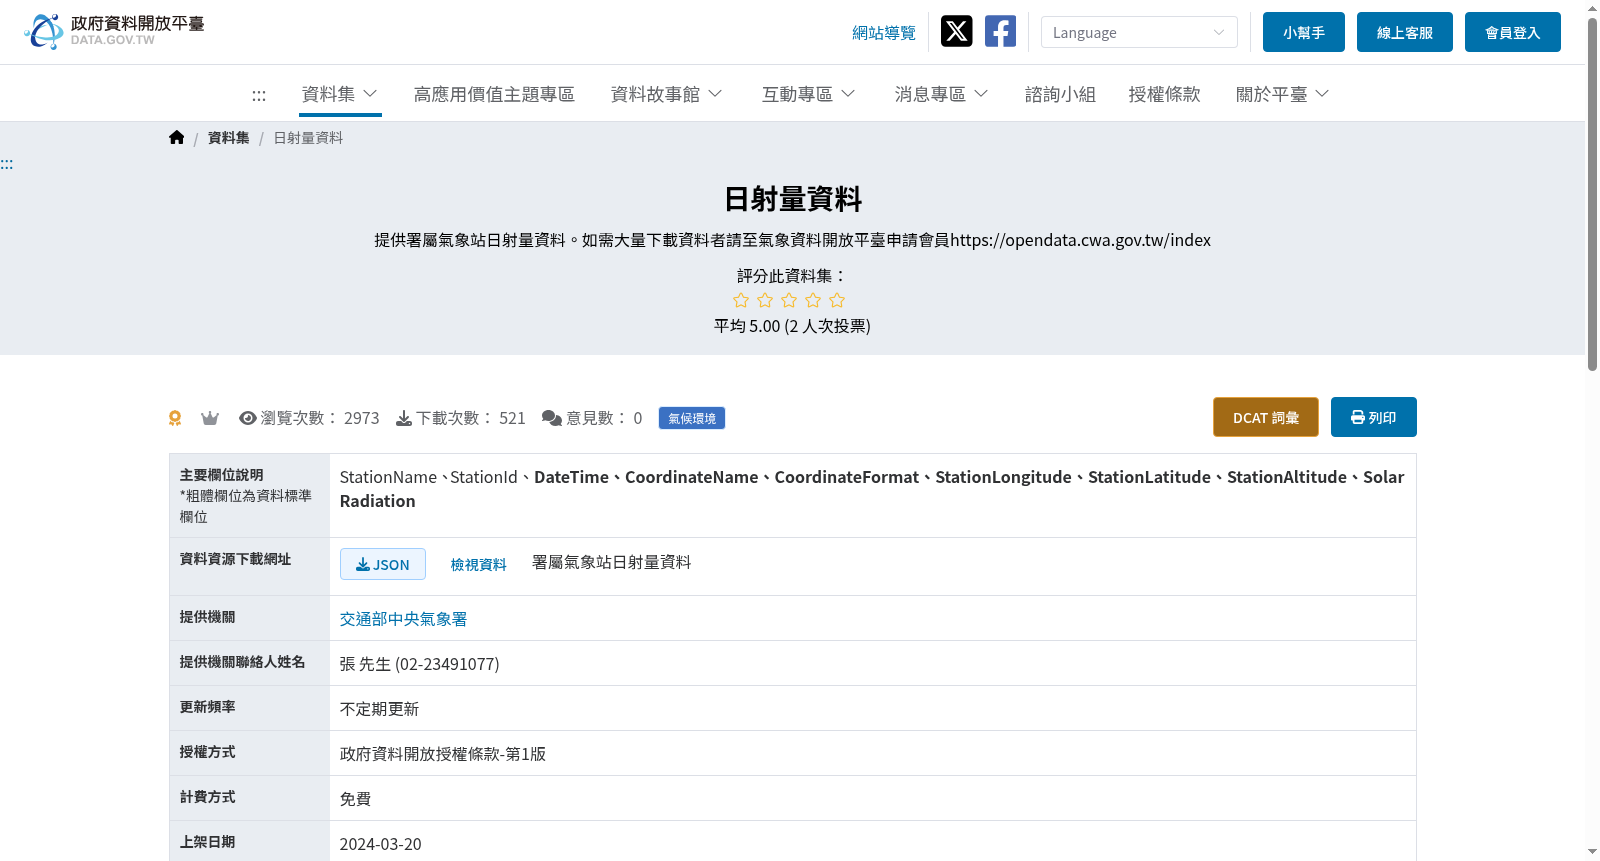Open 高應用價值主題專區 menu item
The image size is (1600, 861).
pyautogui.click(x=494, y=94)
